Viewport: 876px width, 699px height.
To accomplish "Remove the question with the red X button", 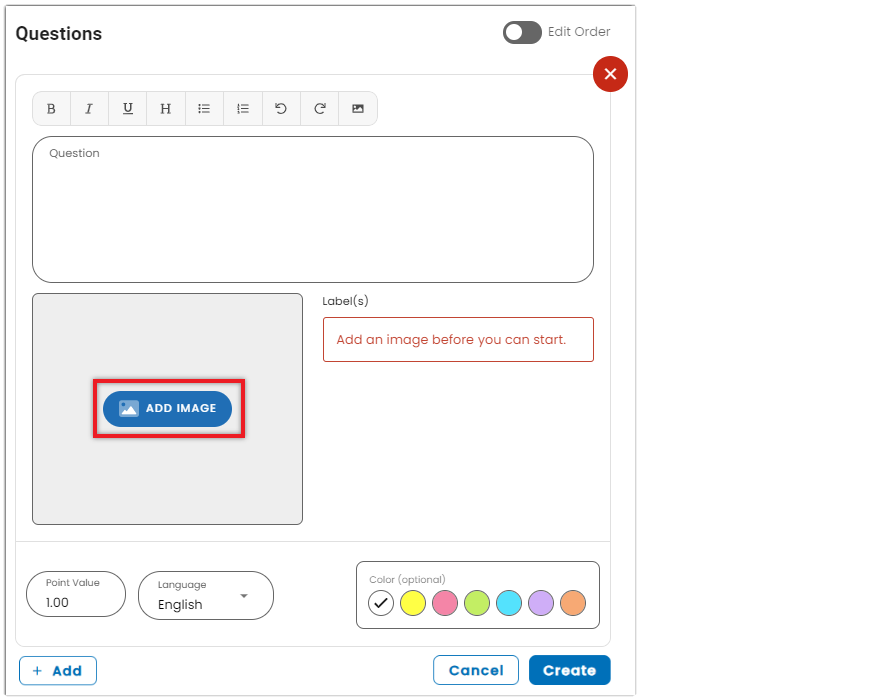I will (610, 74).
